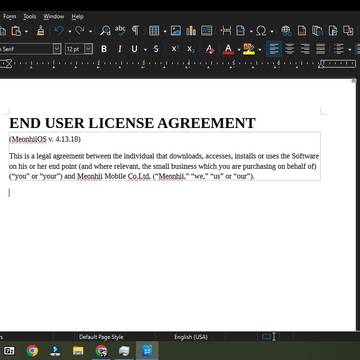Expand the highlighting color dropdown arrow

pos(260,50)
